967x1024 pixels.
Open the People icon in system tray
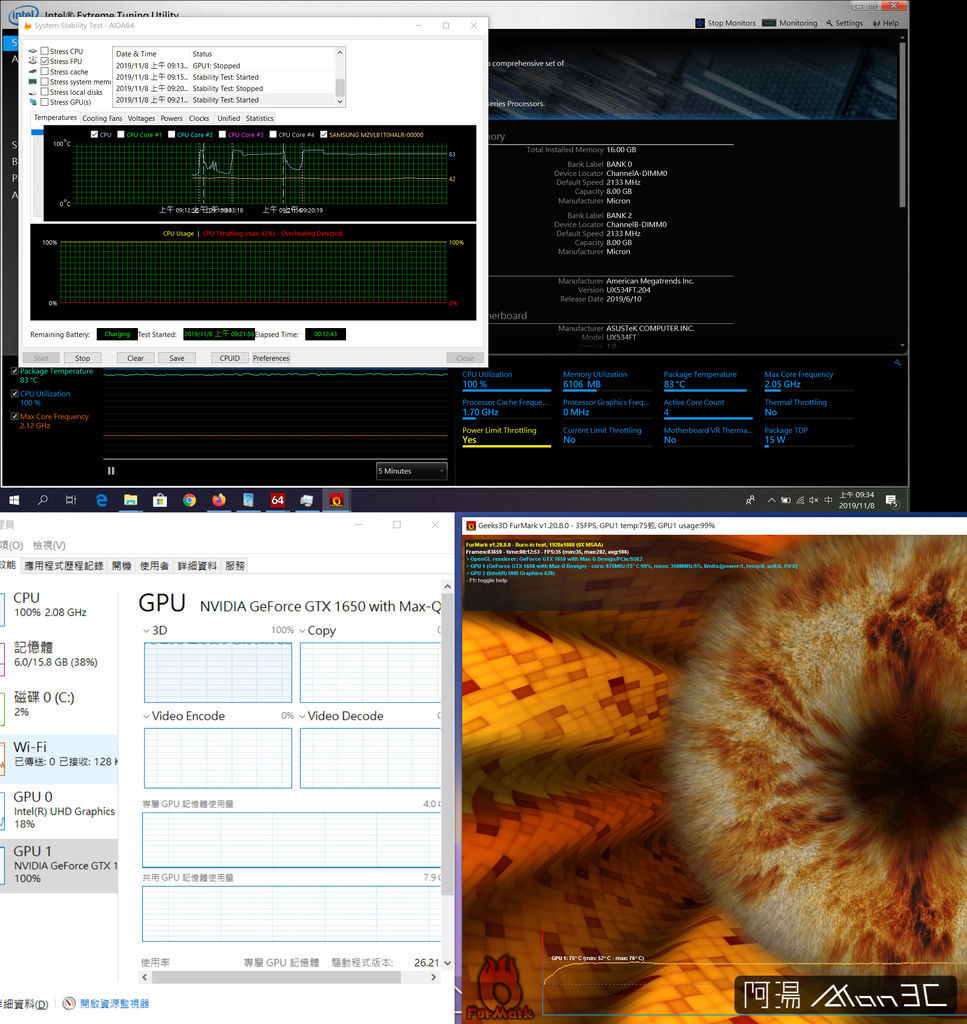click(x=750, y=500)
